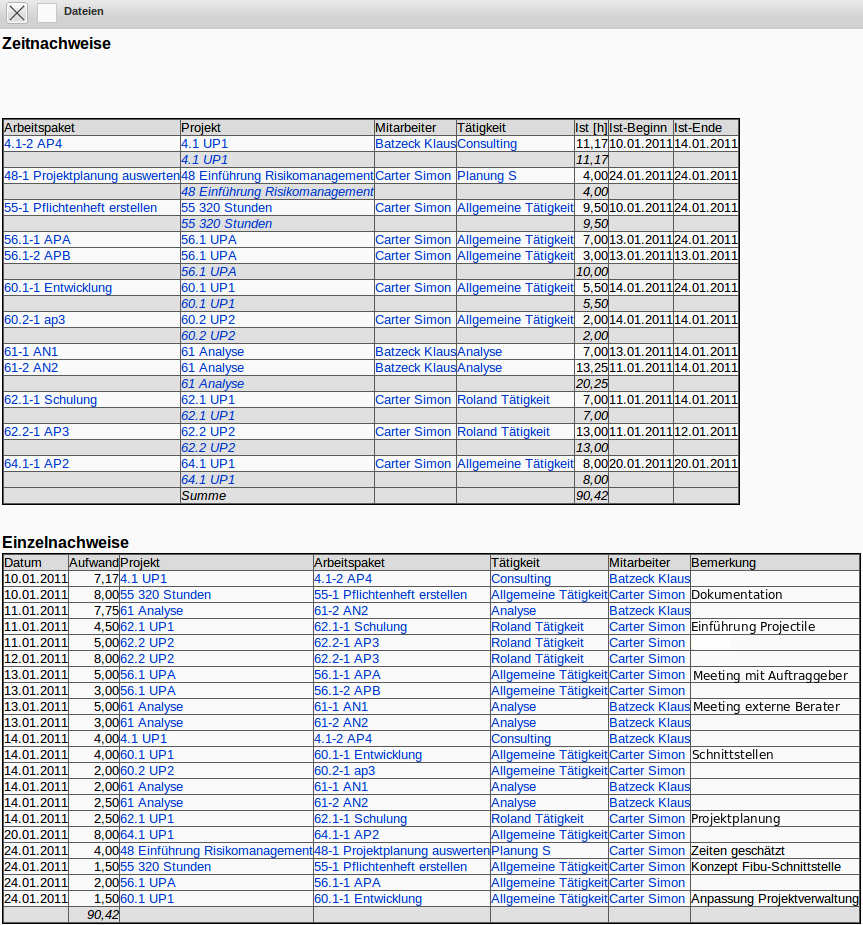This screenshot has height=925, width=863.
Task: Open 4.1-2 AP4 in the Zeitnachweise table
Action: 33,144
